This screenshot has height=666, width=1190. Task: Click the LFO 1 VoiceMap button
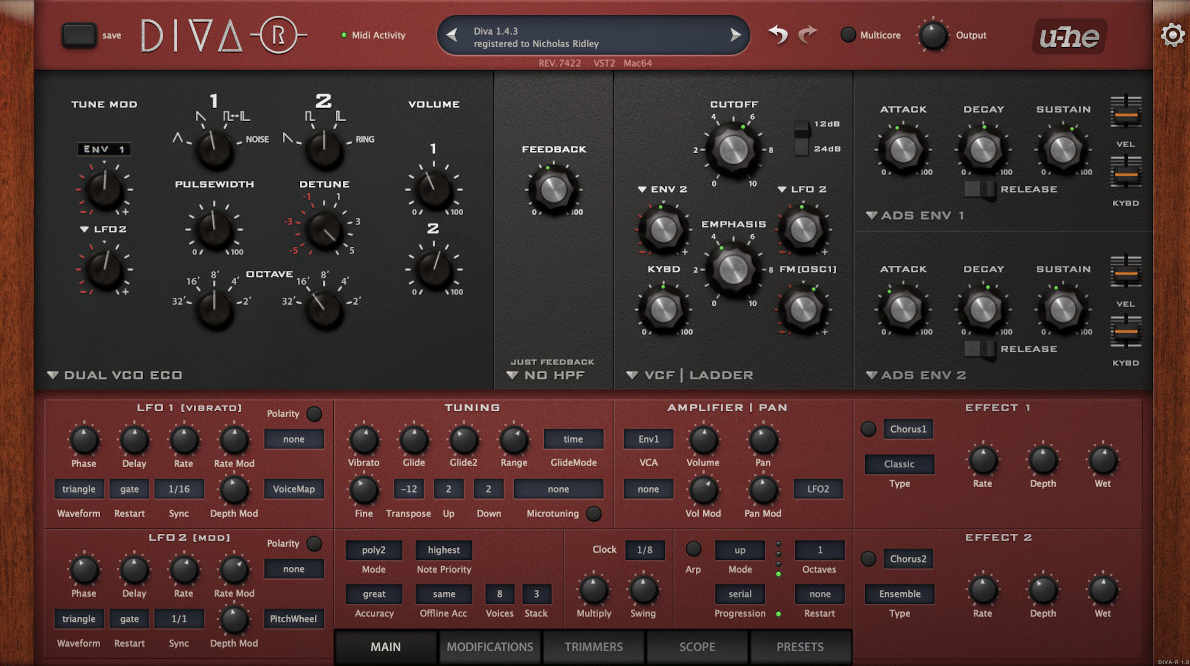pos(294,489)
